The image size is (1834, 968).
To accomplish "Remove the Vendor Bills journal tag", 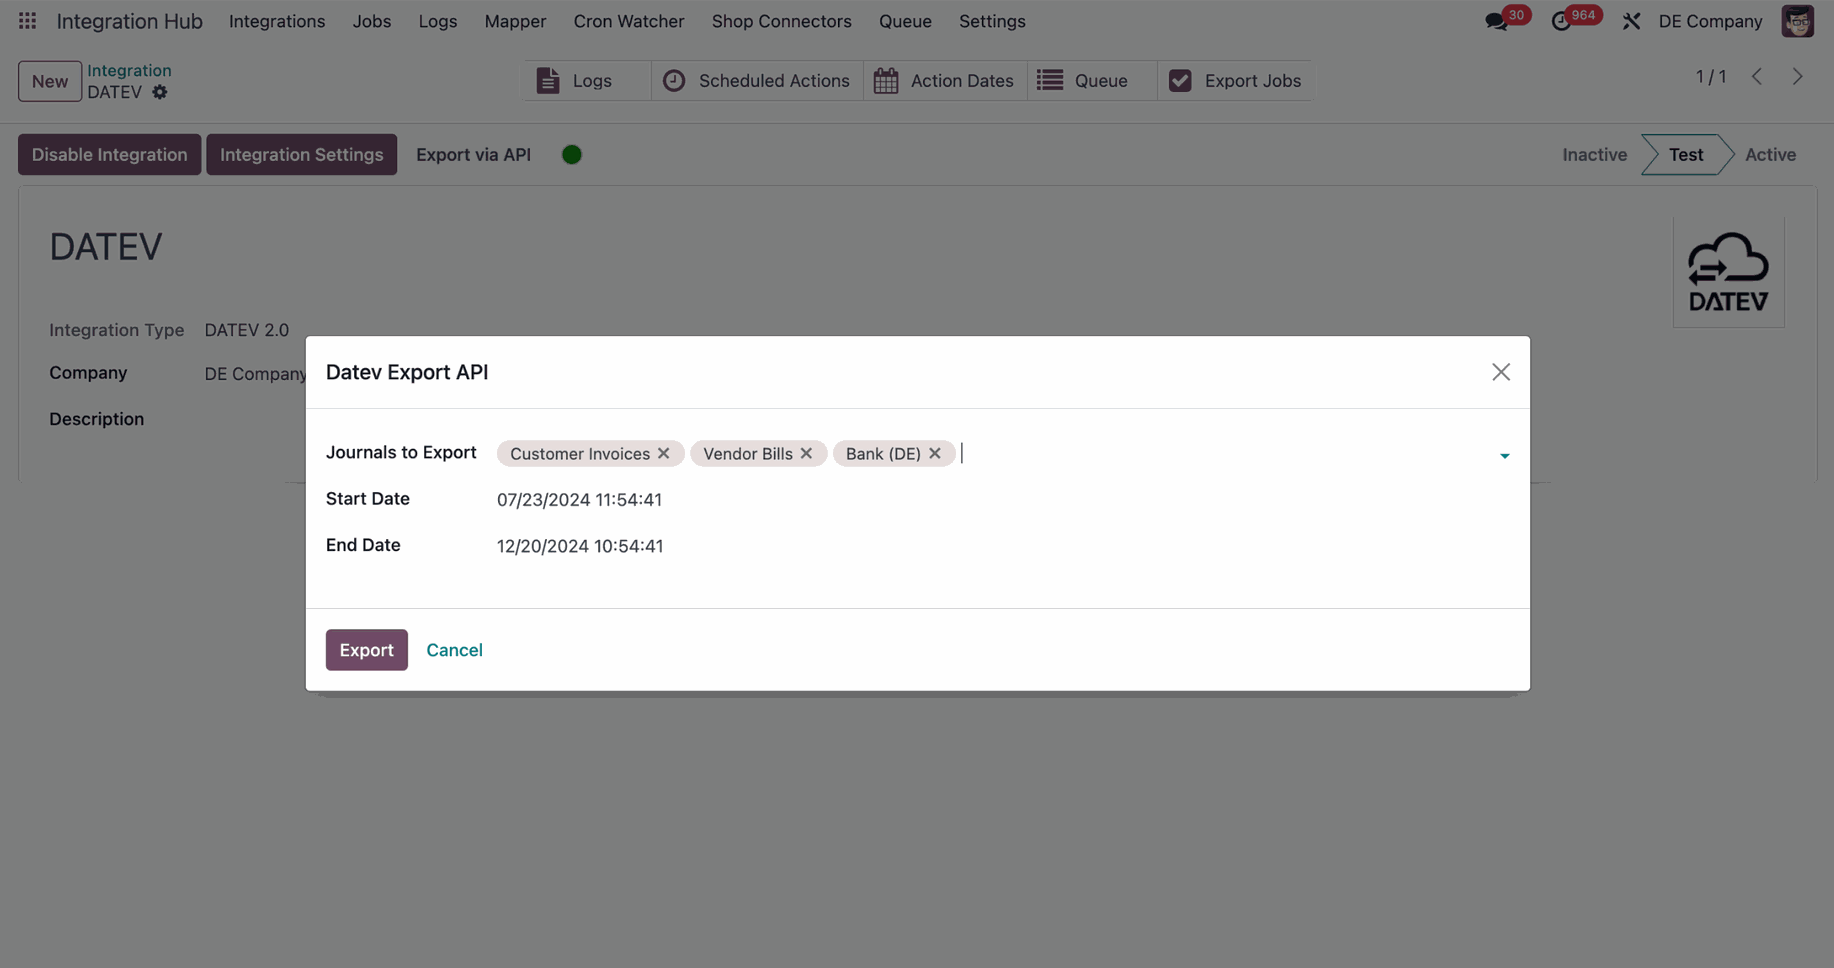I will [806, 453].
